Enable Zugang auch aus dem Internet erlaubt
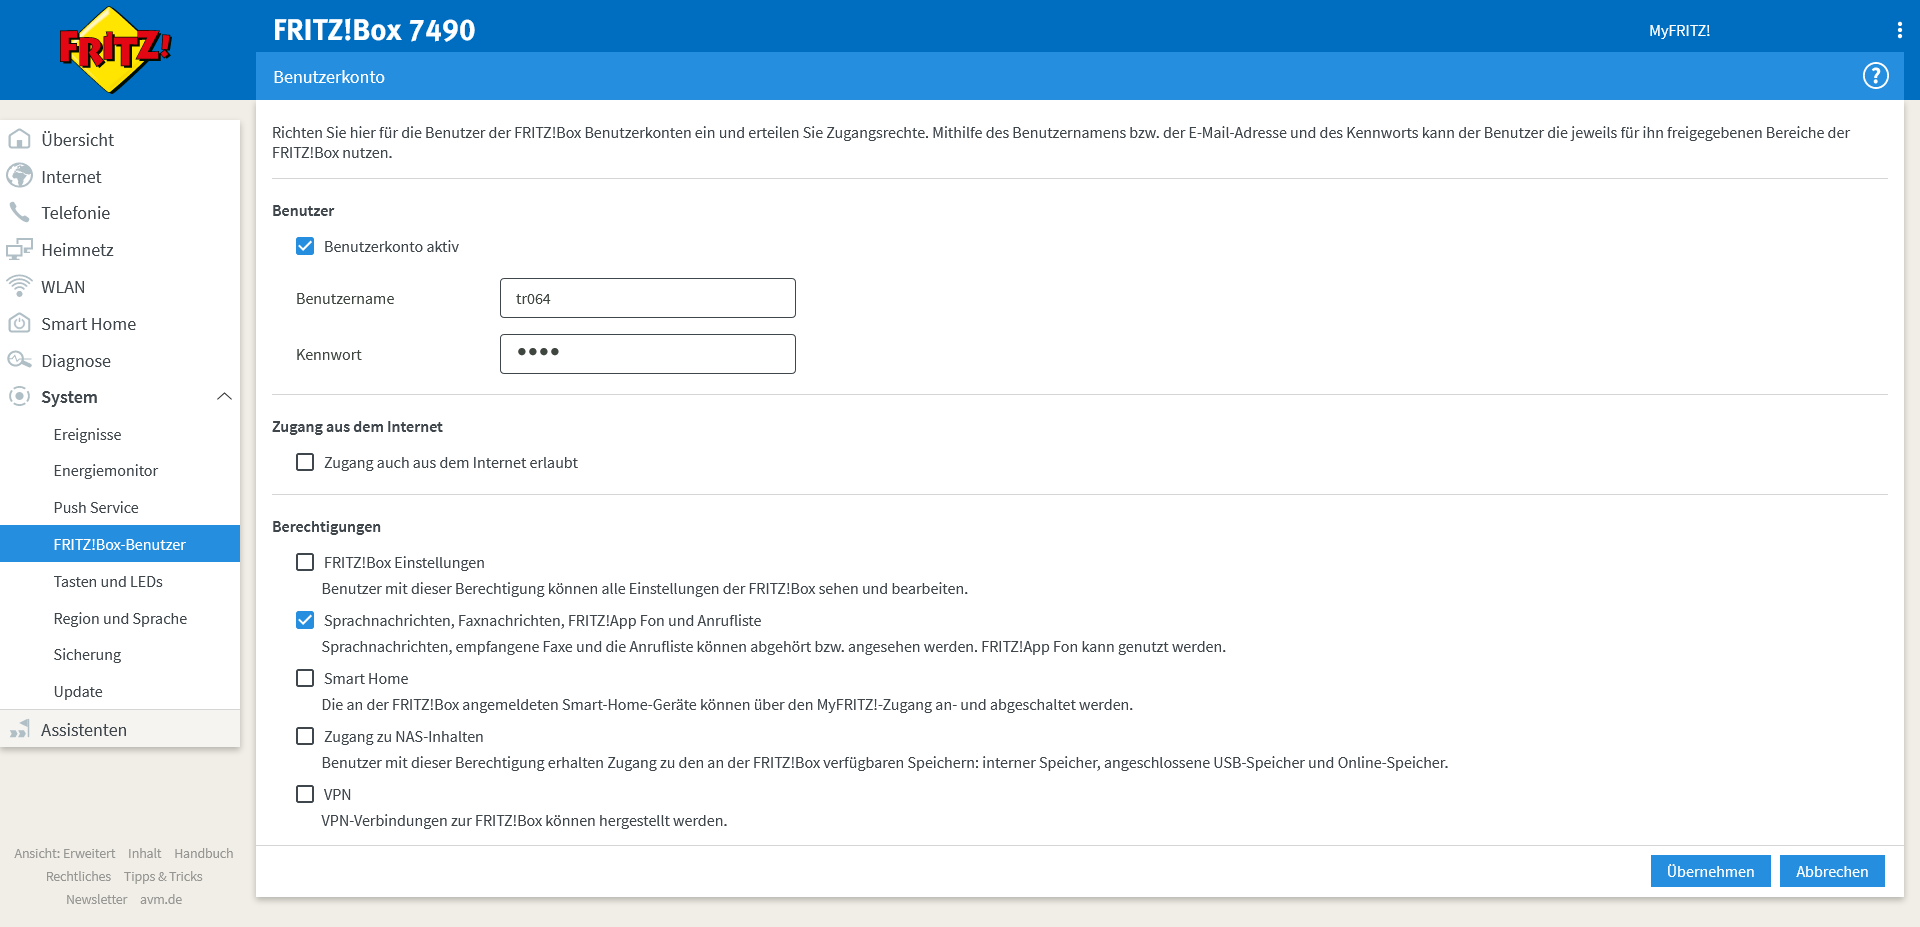The height and width of the screenshot is (927, 1920). [x=305, y=462]
